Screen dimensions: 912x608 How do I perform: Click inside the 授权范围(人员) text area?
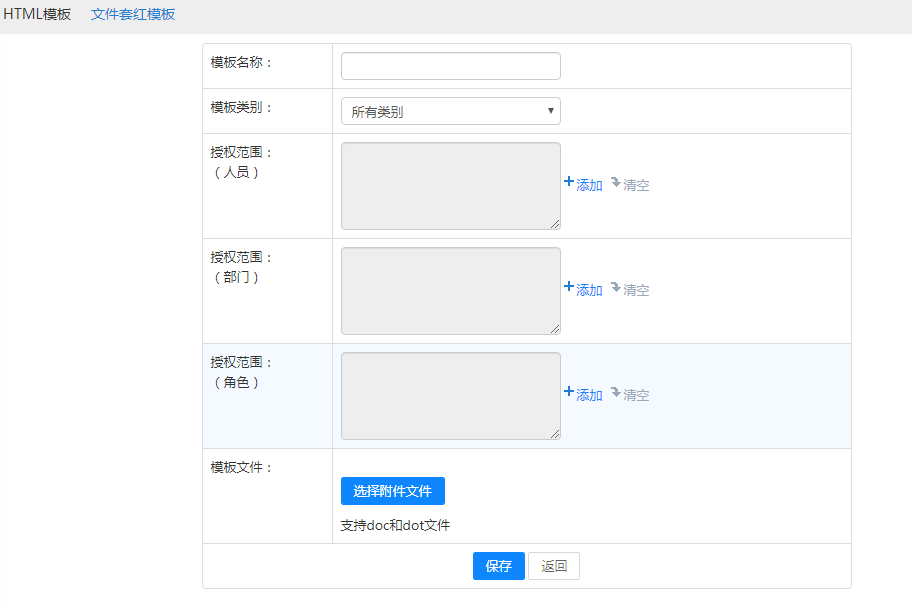450,185
